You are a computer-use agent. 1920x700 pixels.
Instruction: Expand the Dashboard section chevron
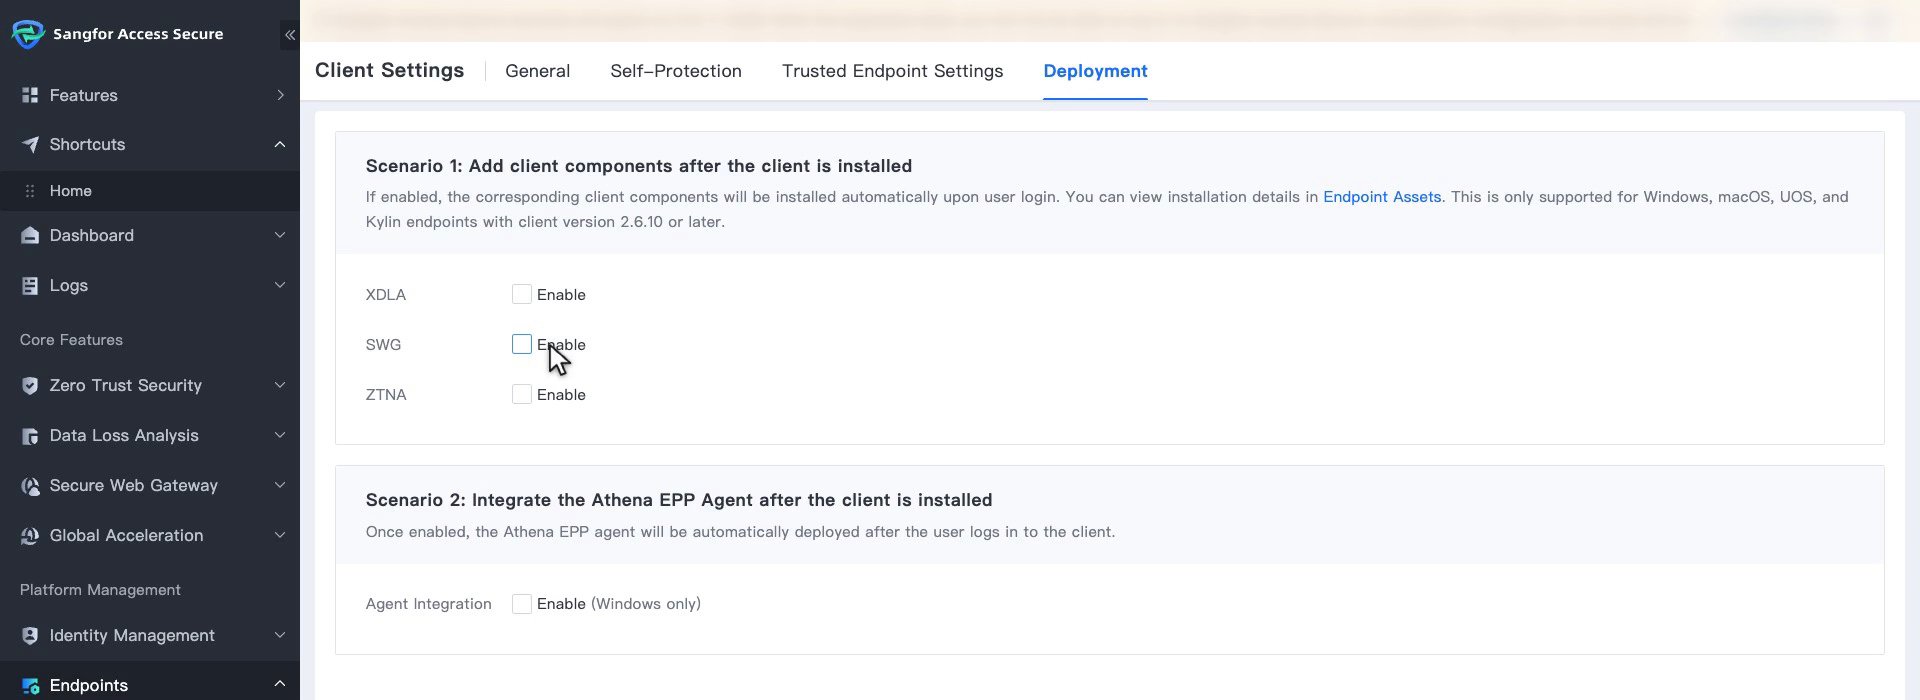coord(280,235)
